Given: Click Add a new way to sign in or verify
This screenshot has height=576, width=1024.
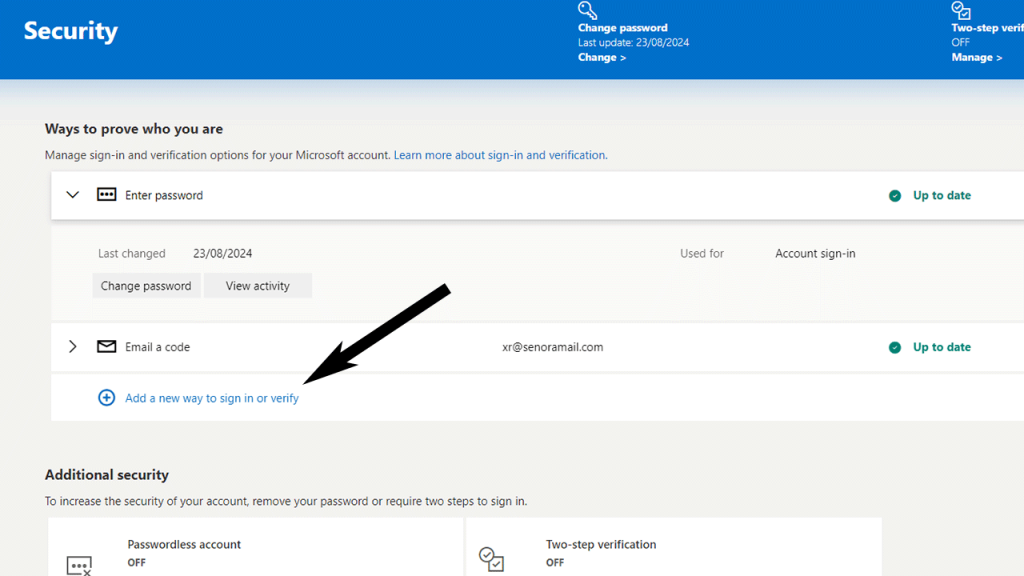Looking at the screenshot, I should click(x=212, y=398).
